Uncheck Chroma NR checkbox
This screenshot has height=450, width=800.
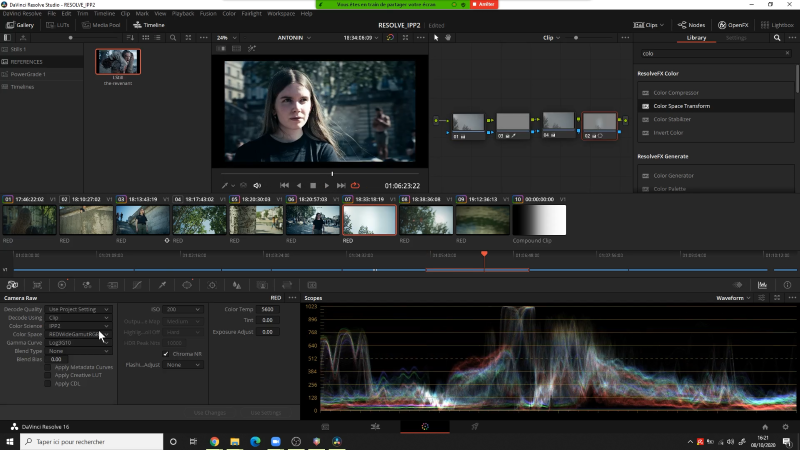166,354
